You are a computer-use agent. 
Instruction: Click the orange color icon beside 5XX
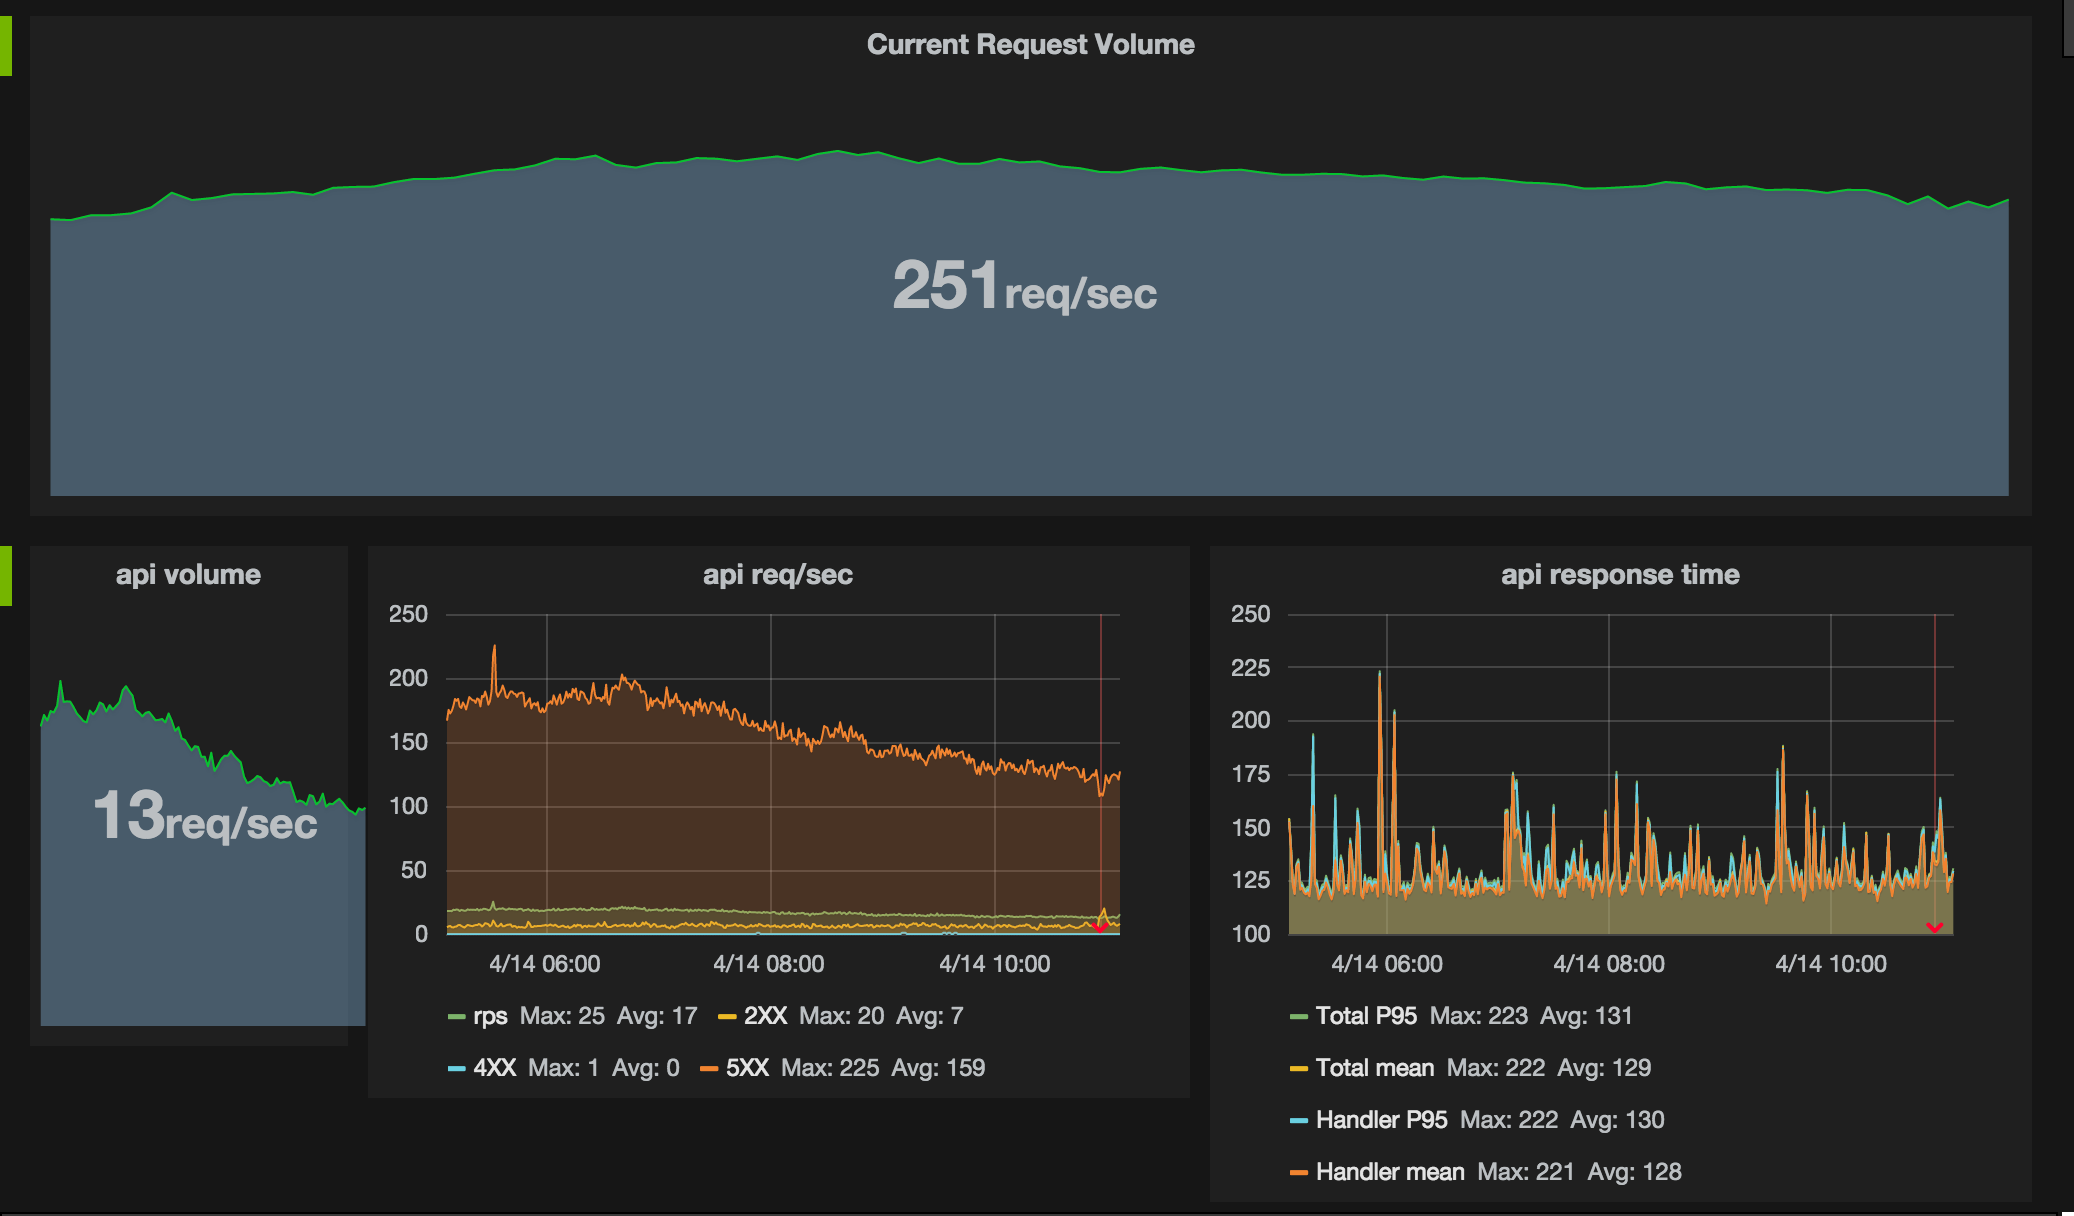[709, 1069]
